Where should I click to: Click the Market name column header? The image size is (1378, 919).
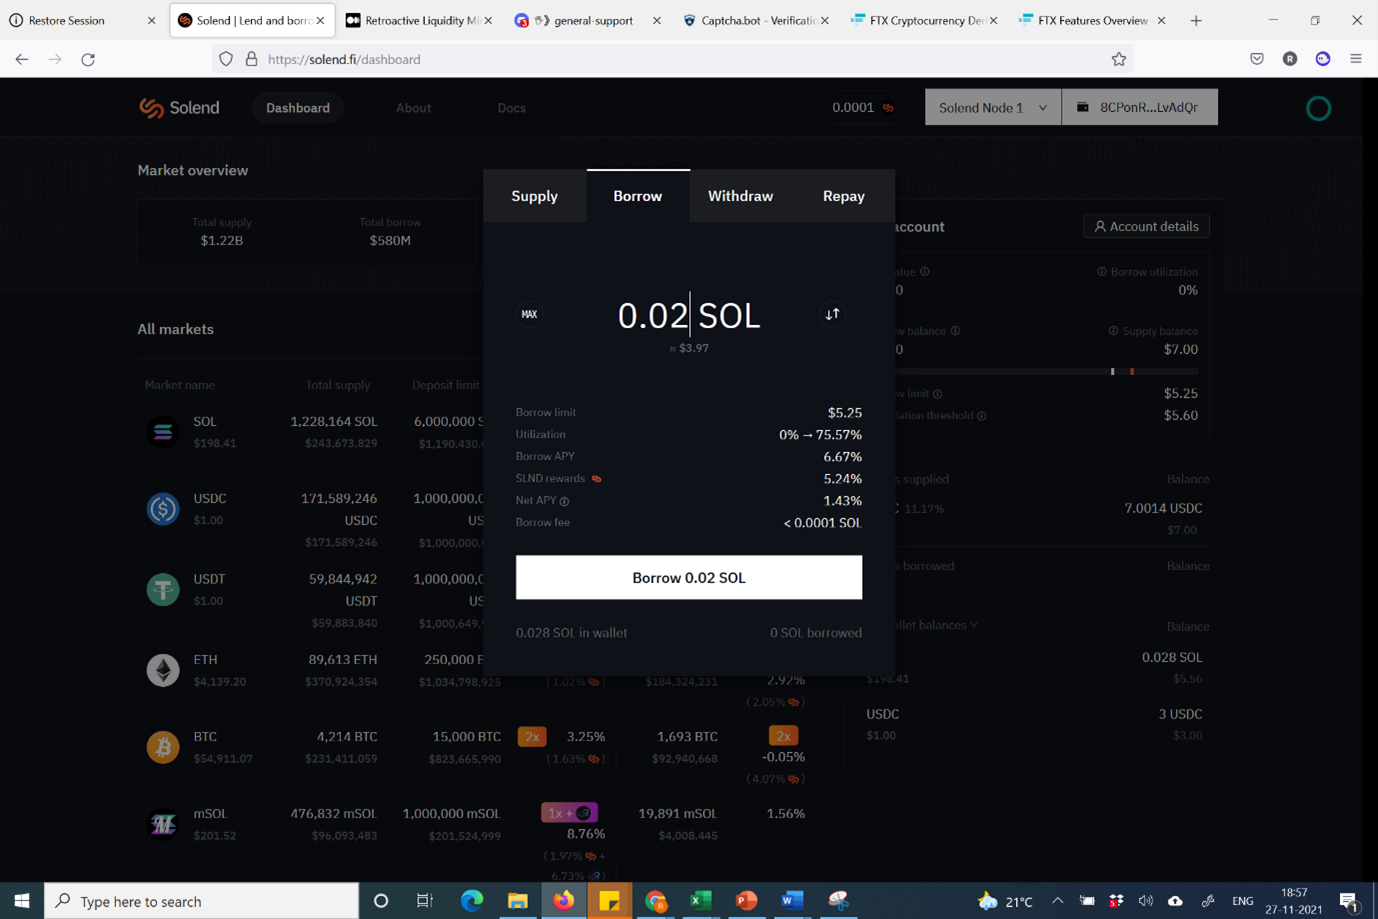click(180, 385)
